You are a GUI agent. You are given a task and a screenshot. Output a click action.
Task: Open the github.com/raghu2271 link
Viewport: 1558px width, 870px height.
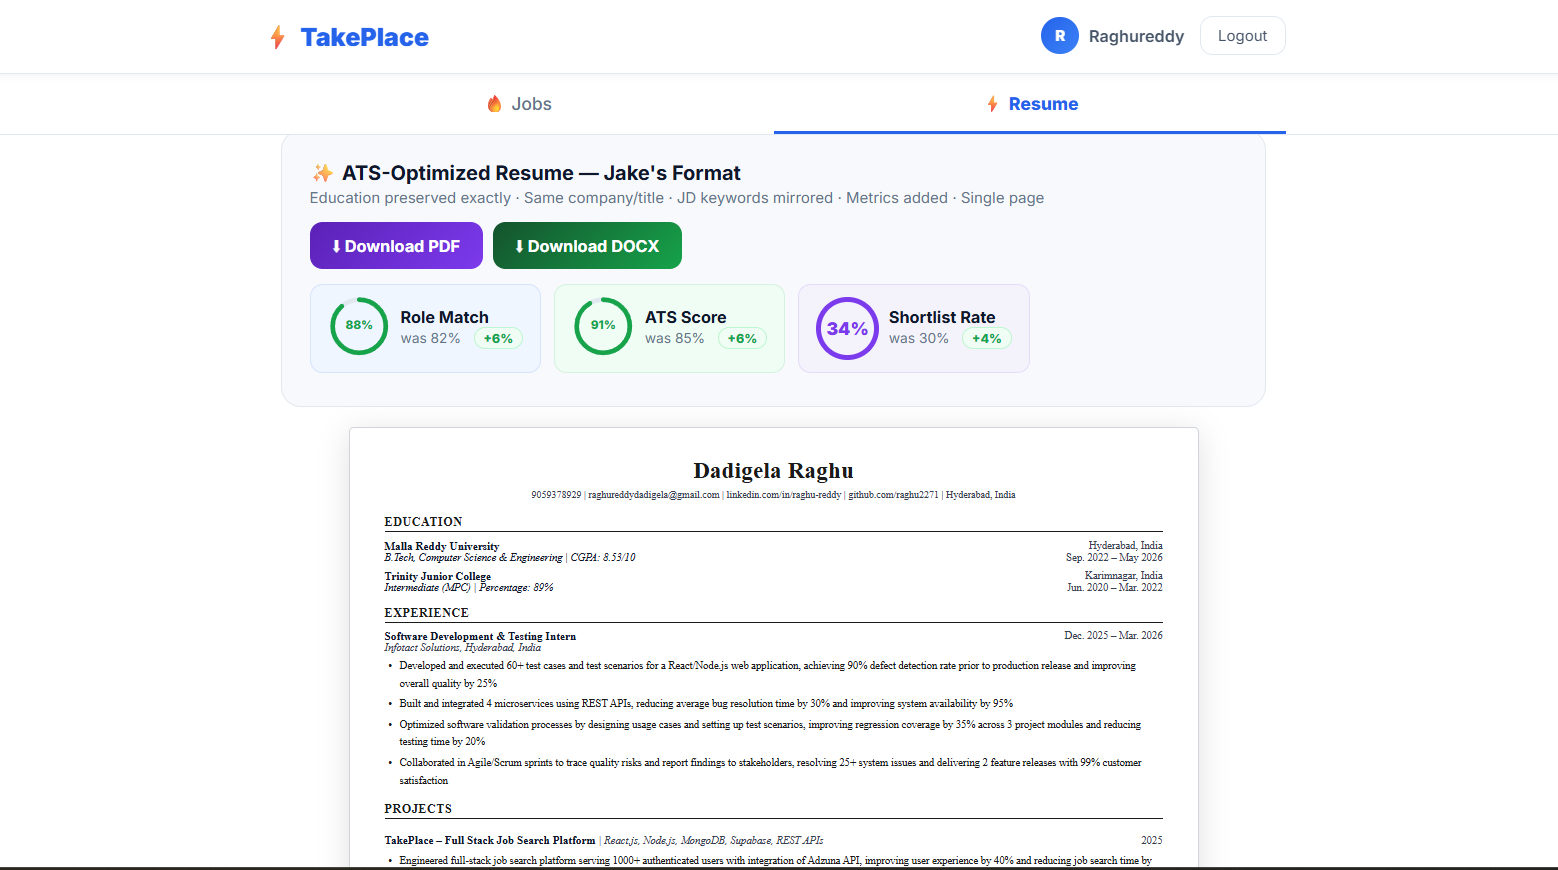pos(894,495)
